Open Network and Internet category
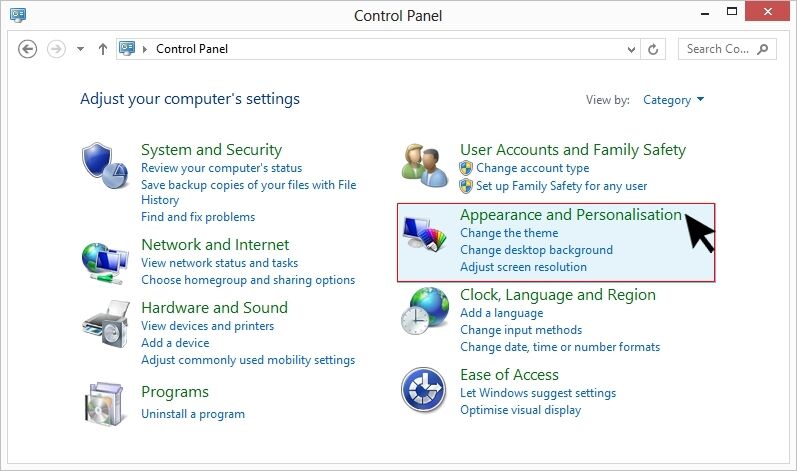Viewport: 797px width, 471px height. click(215, 244)
